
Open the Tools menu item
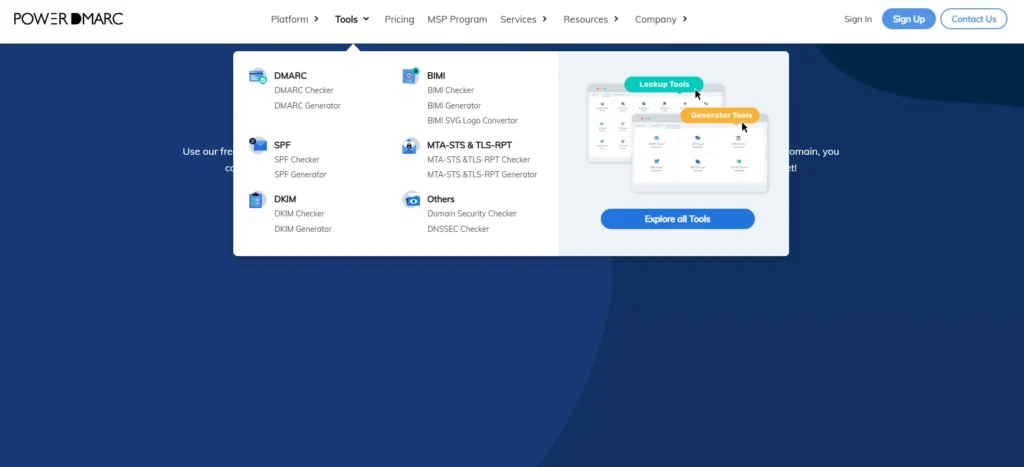click(346, 20)
